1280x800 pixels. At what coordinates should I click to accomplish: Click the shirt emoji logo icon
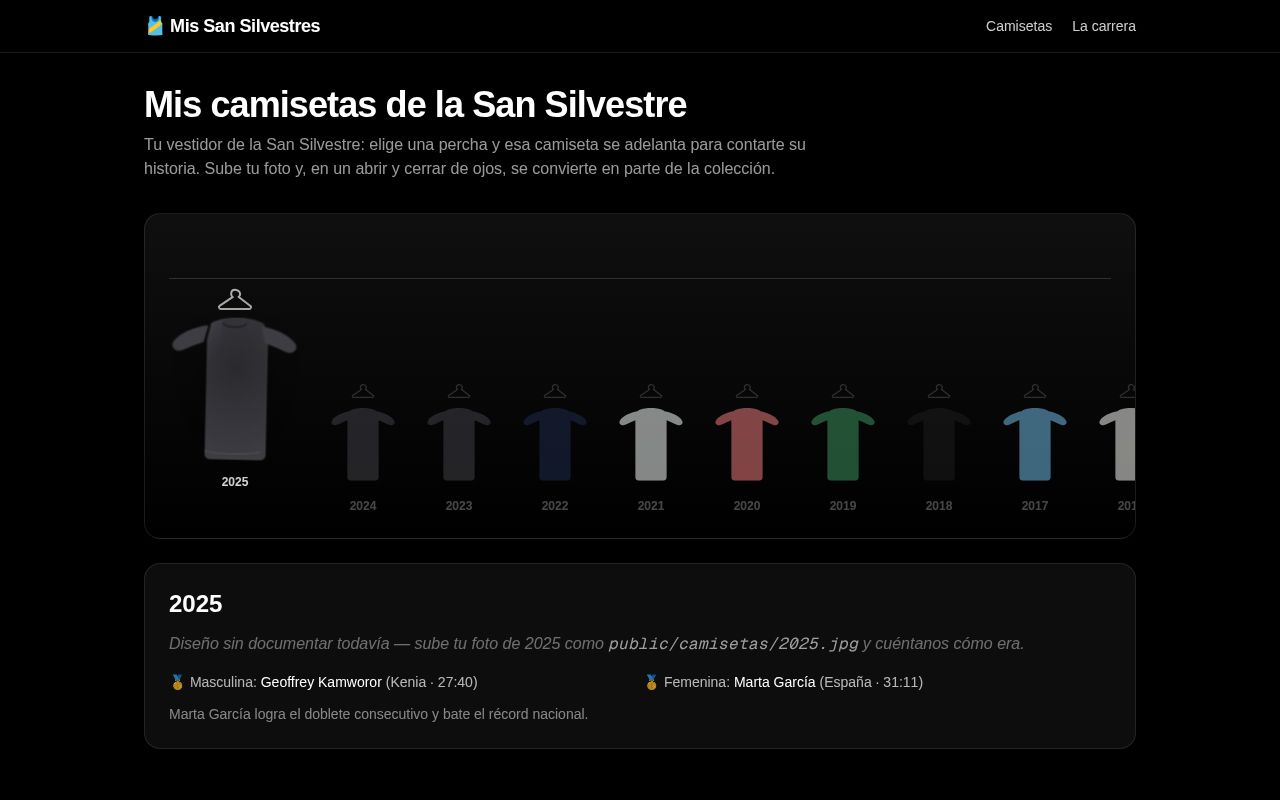click(x=155, y=26)
